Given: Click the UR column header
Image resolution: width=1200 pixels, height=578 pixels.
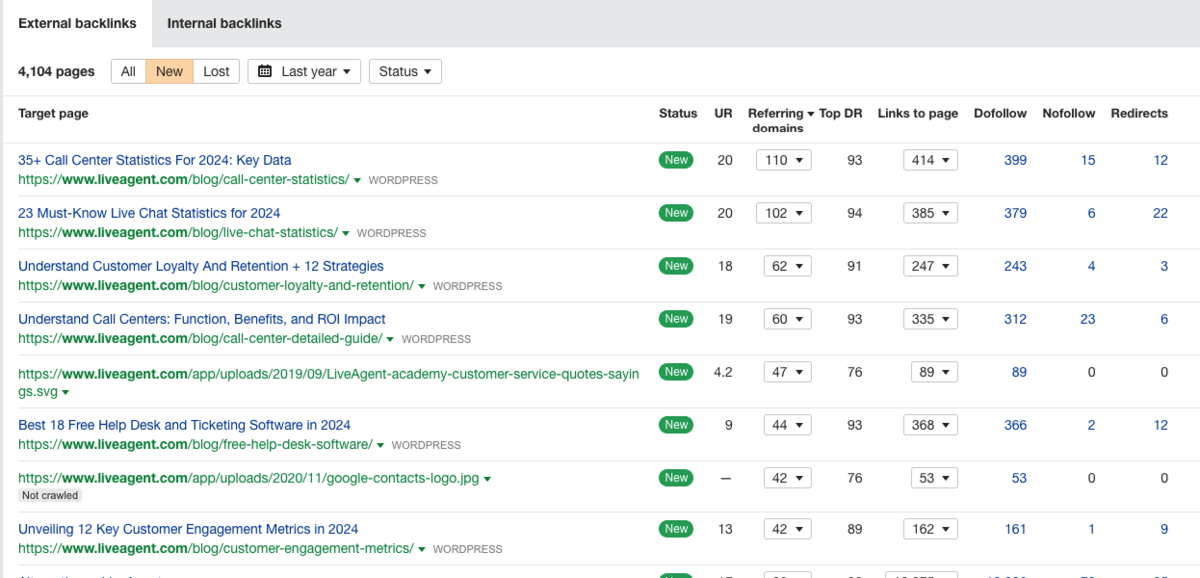Looking at the screenshot, I should pos(723,114).
